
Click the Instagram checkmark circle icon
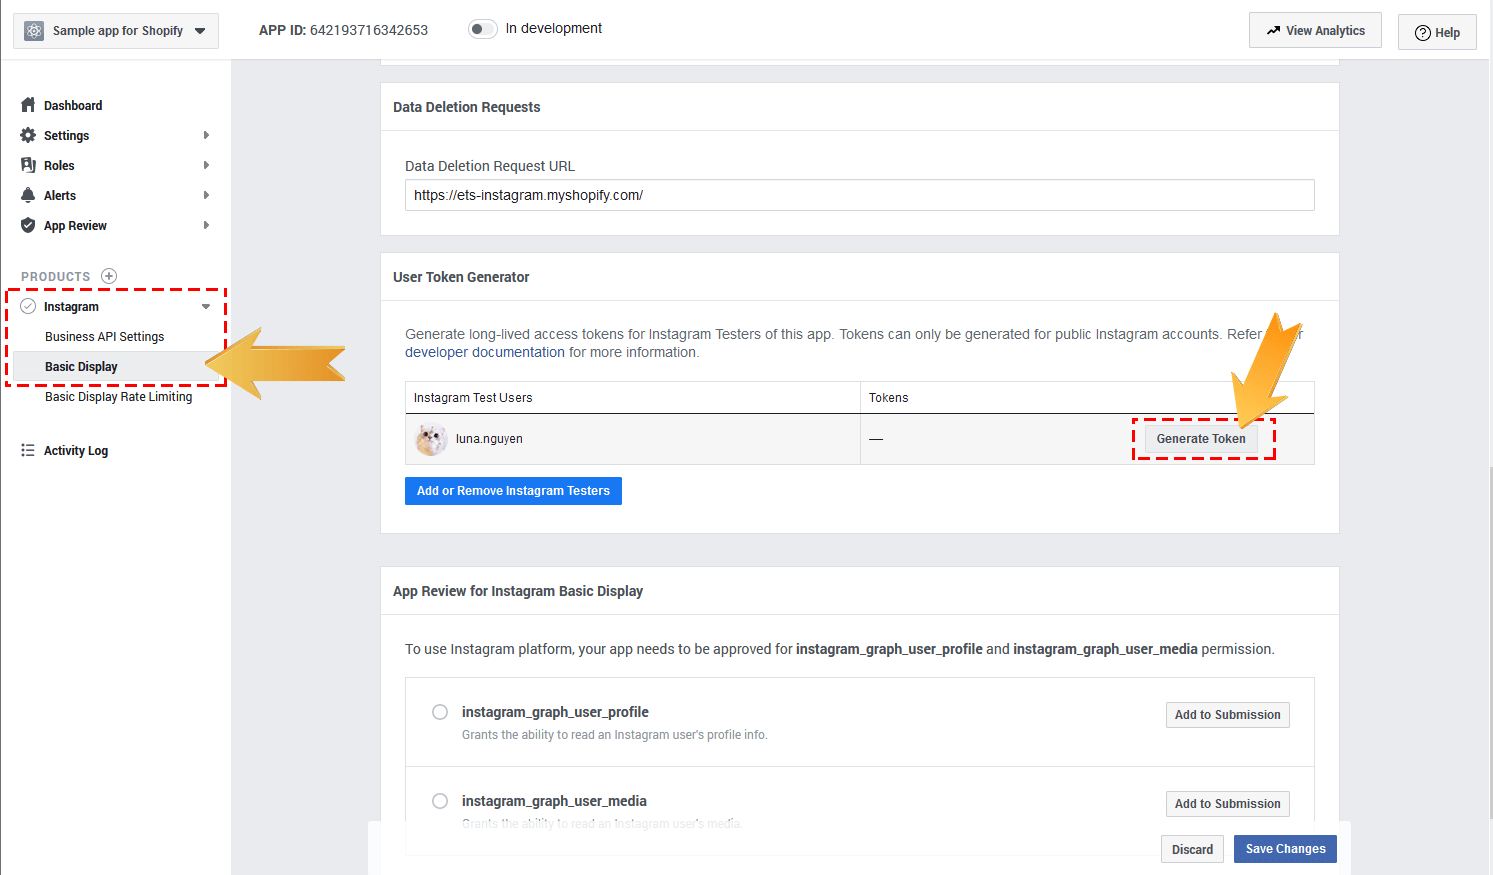pyautogui.click(x=28, y=306)
